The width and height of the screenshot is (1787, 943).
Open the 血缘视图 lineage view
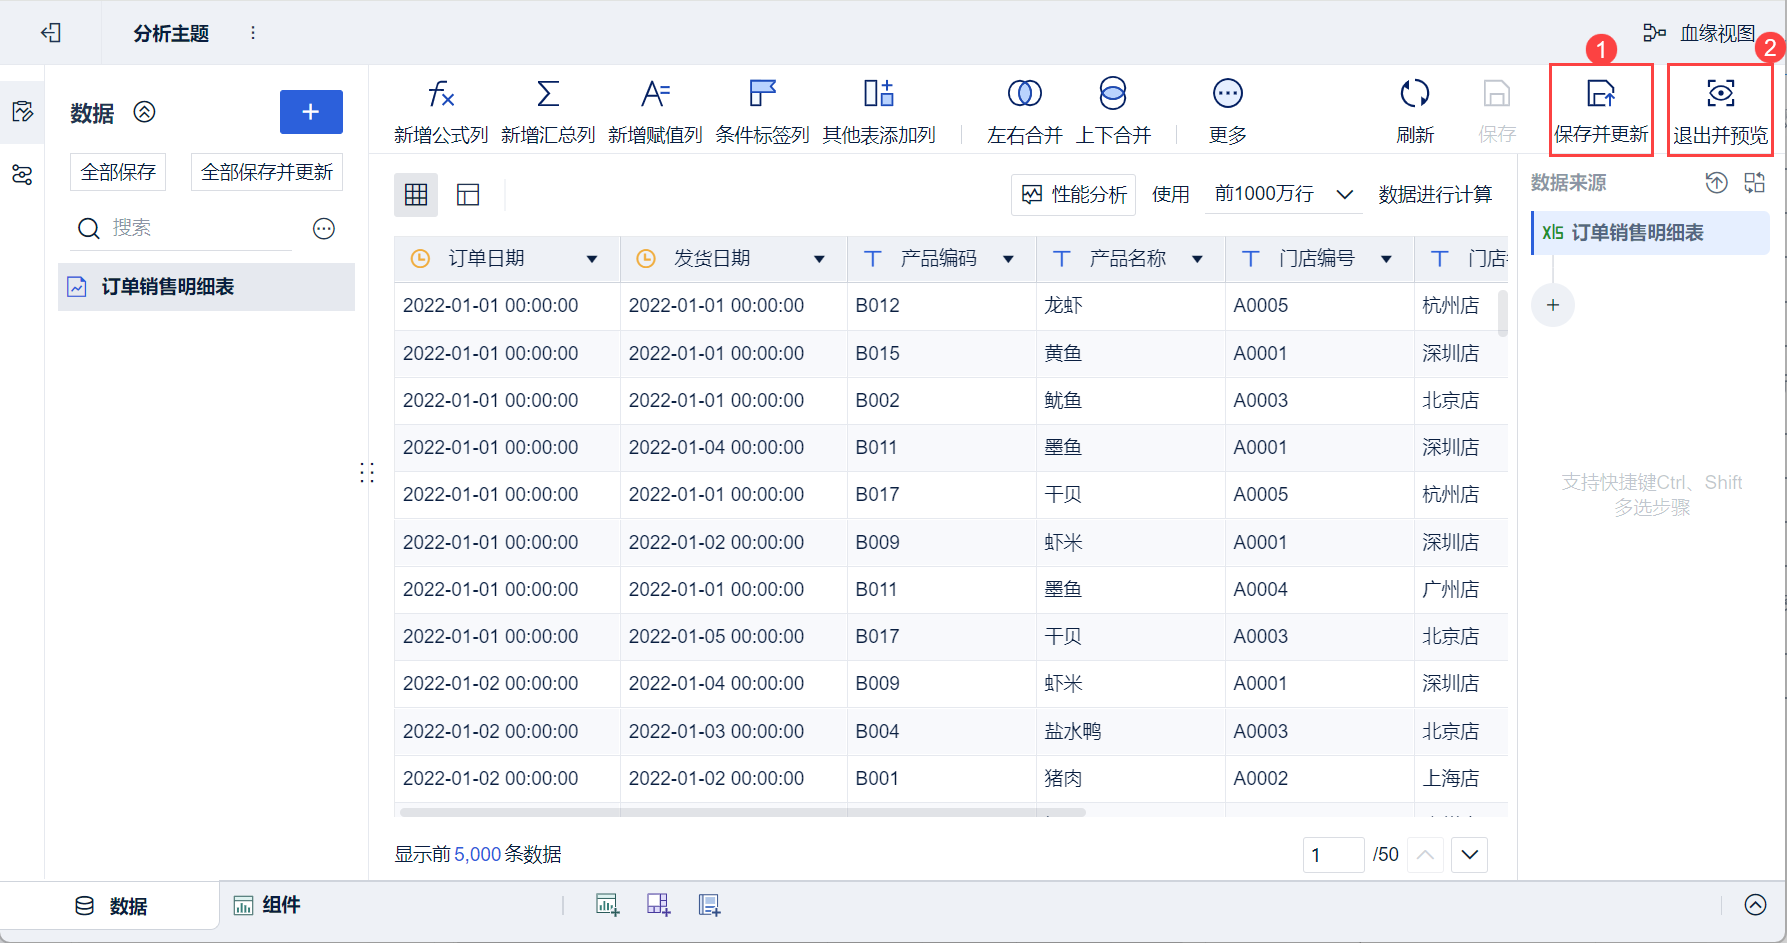[1698, 33]
